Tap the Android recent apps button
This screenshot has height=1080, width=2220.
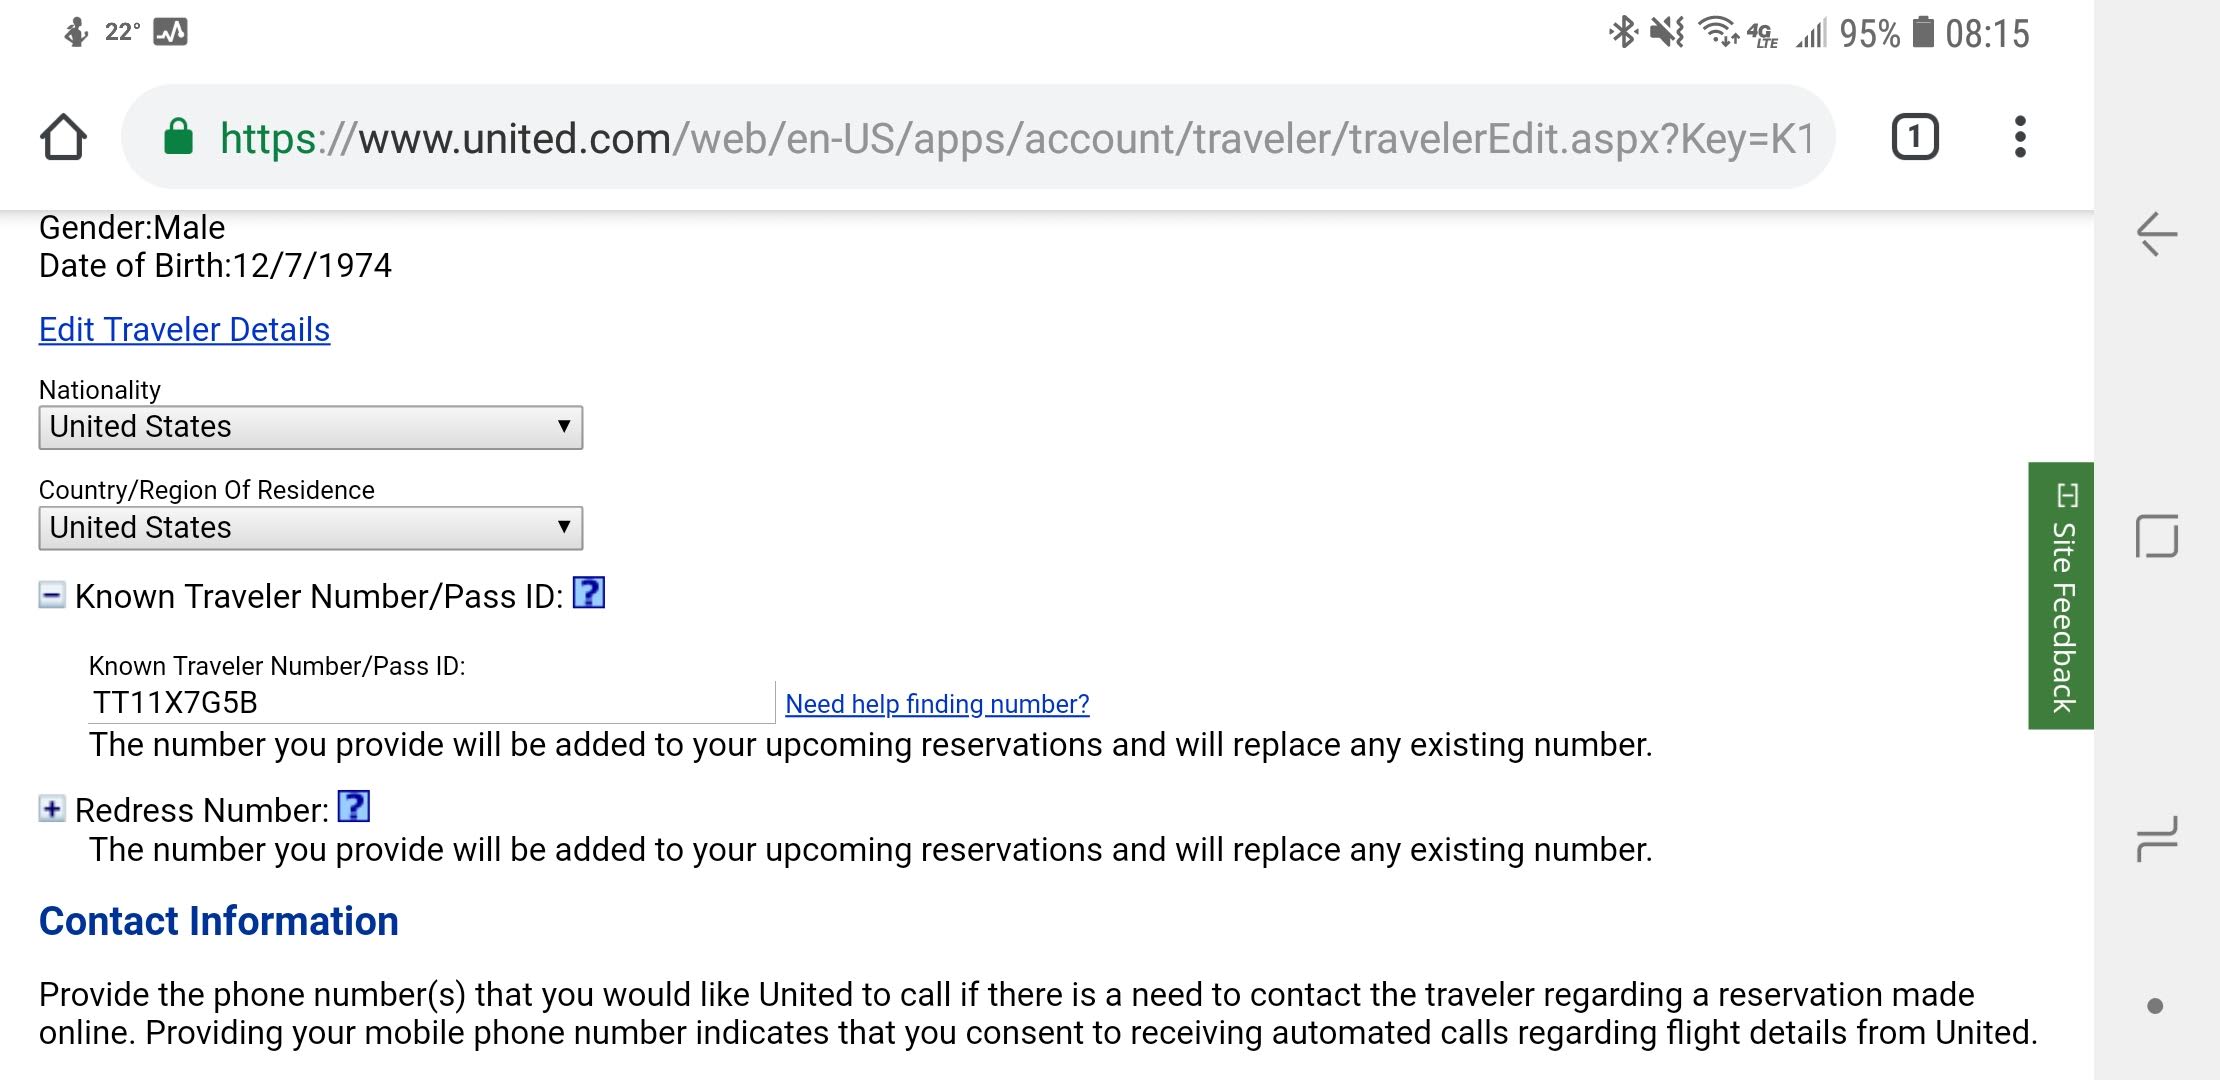pyautogui.click(x=2156, y=838)
